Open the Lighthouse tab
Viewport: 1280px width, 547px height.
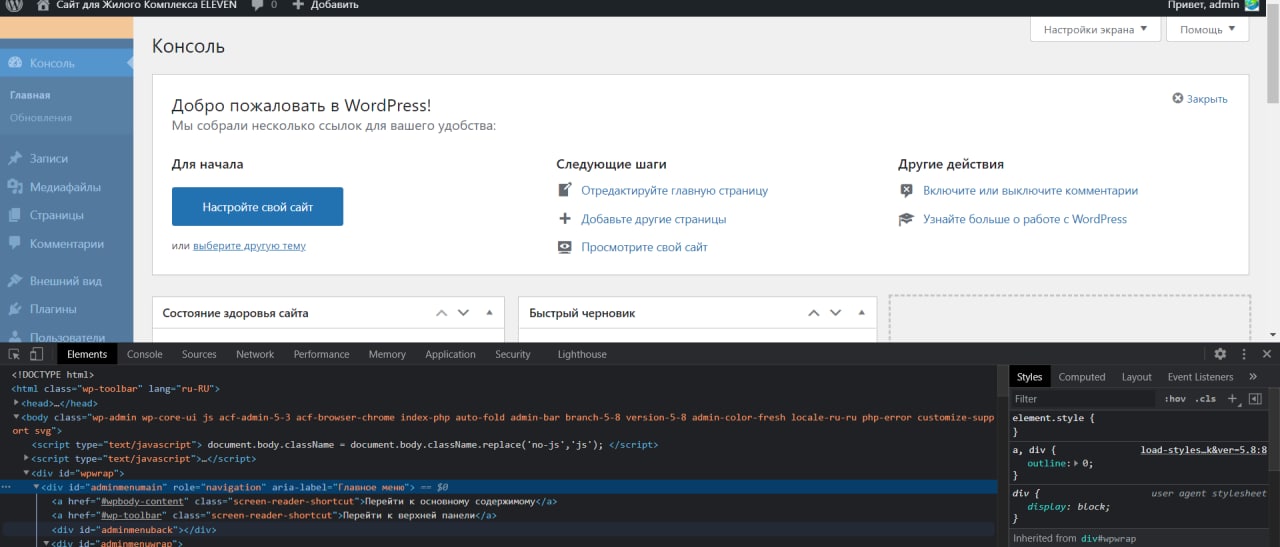[582, 354]
